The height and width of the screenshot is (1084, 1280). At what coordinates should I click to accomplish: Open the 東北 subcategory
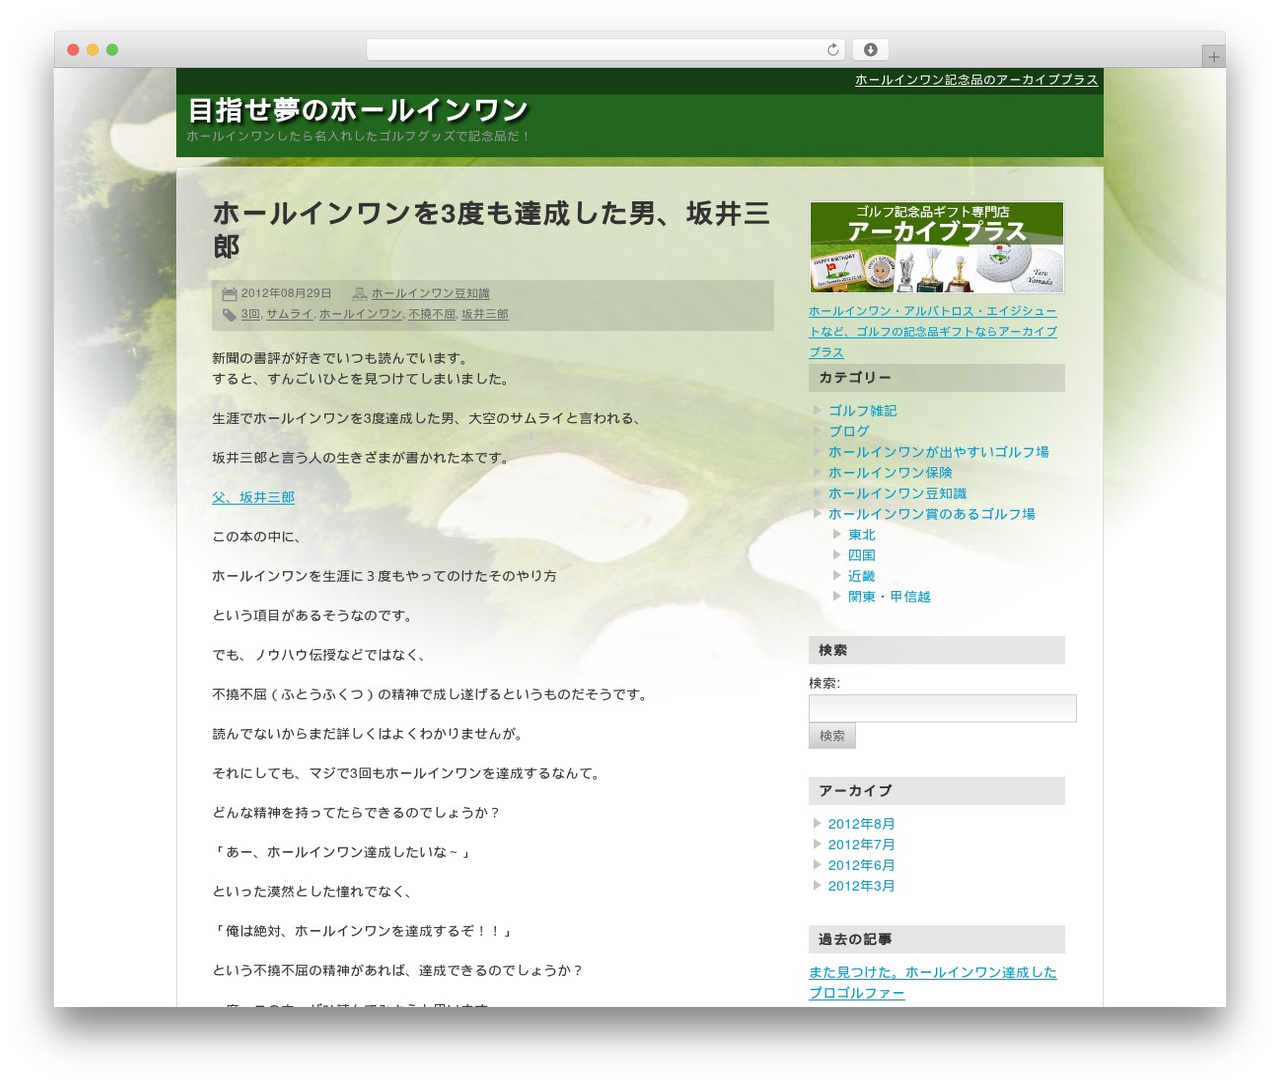(x=862, y=535)
